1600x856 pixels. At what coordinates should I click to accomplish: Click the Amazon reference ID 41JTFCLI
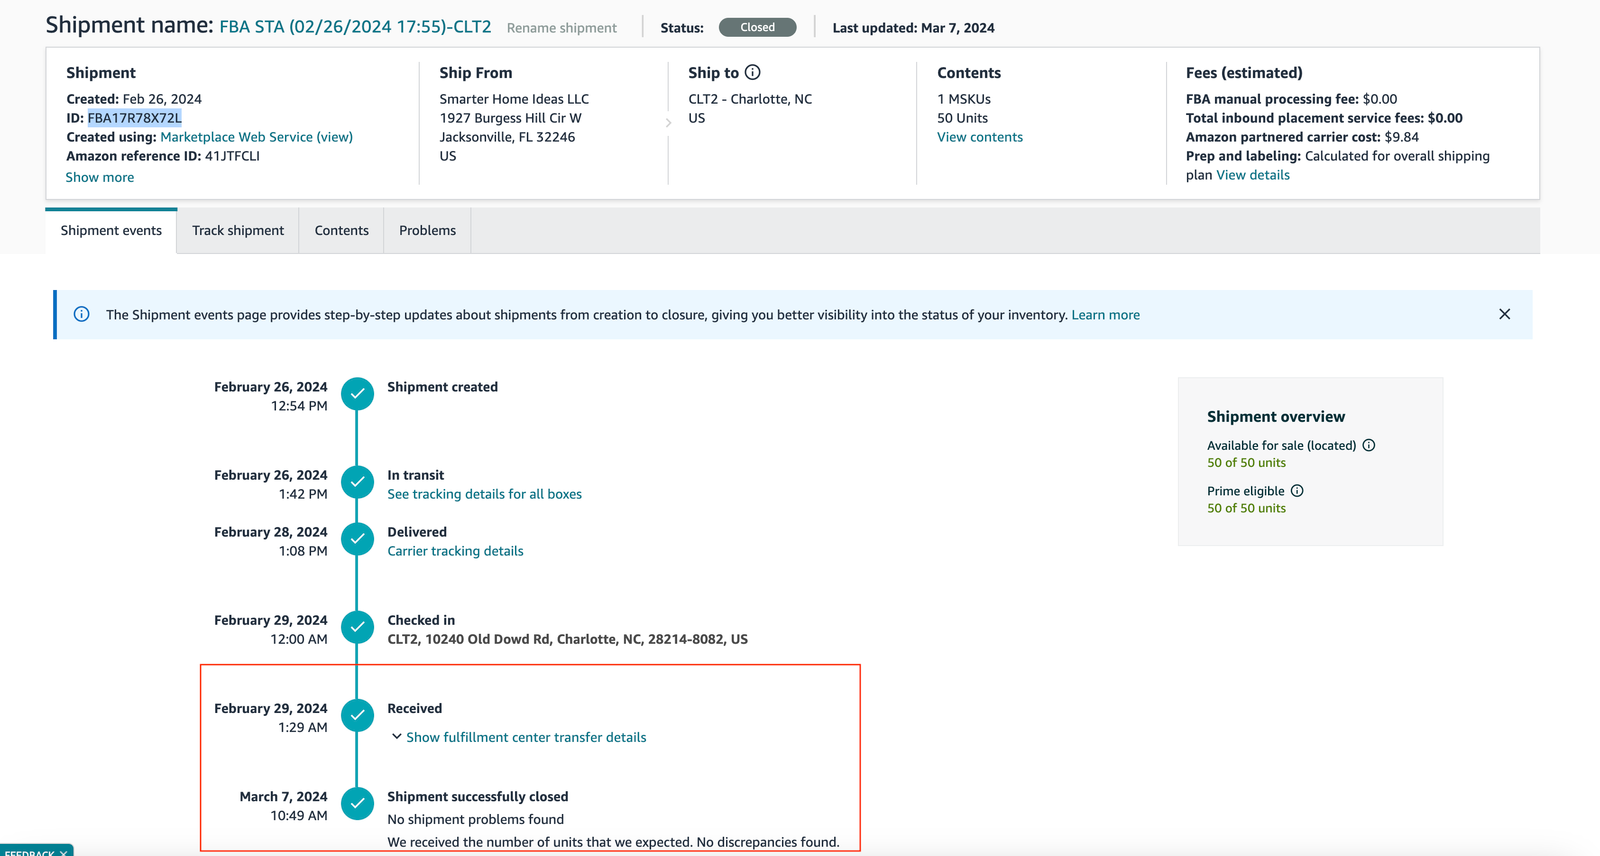(232, 156)
